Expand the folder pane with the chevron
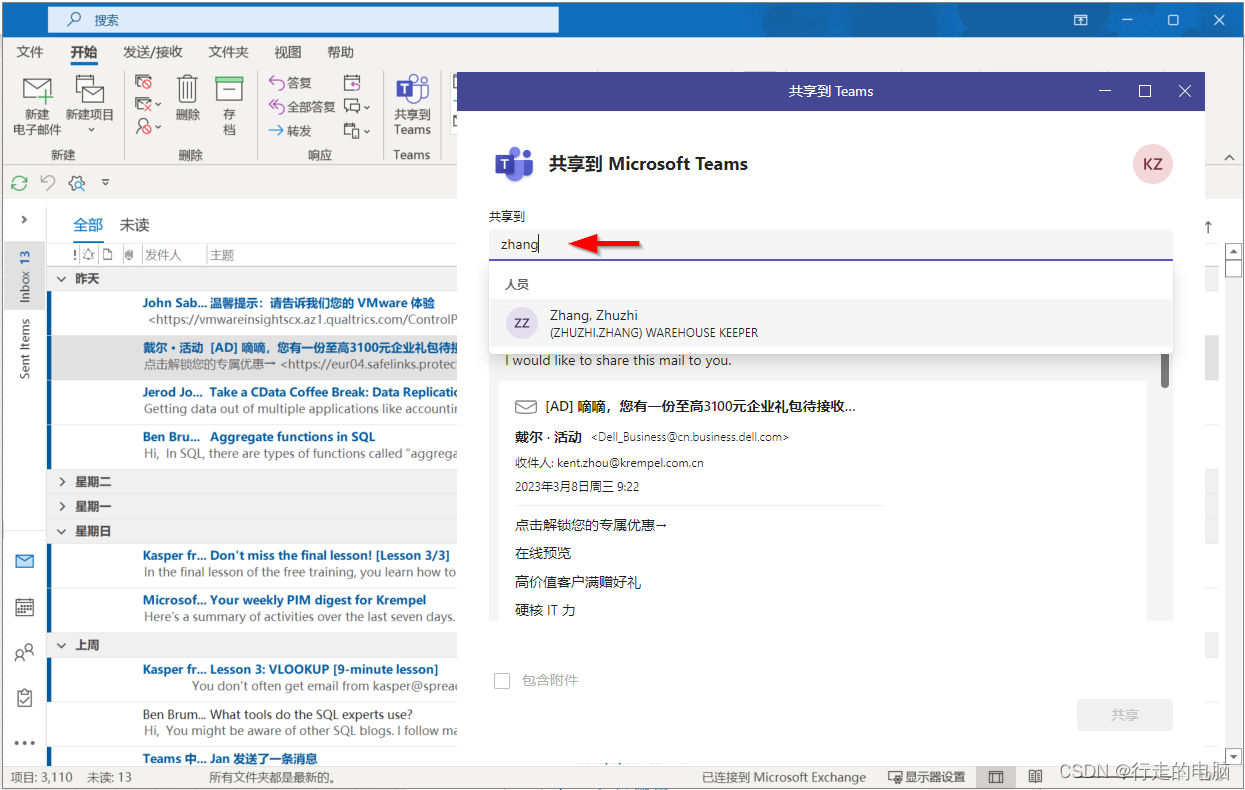 coord(25,220)
